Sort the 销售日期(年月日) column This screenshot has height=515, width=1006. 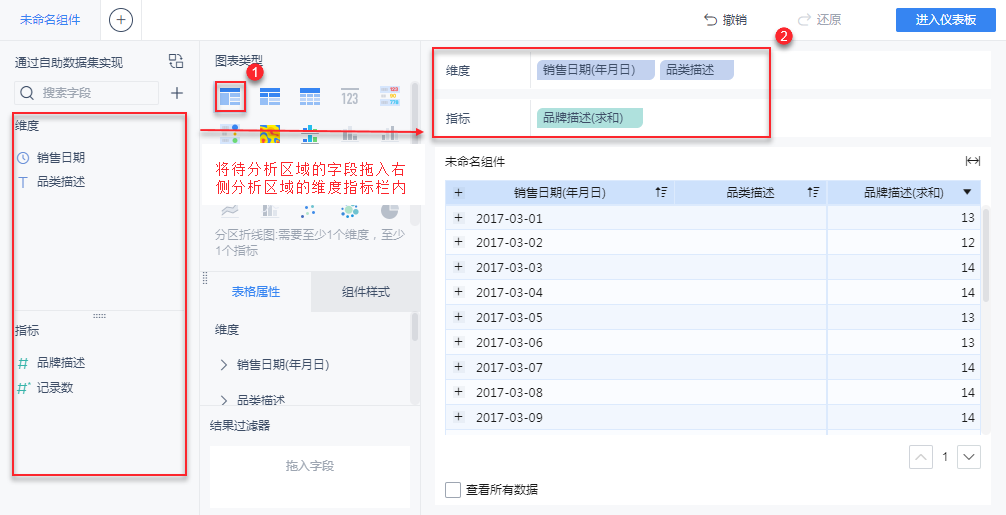[661, 193]
